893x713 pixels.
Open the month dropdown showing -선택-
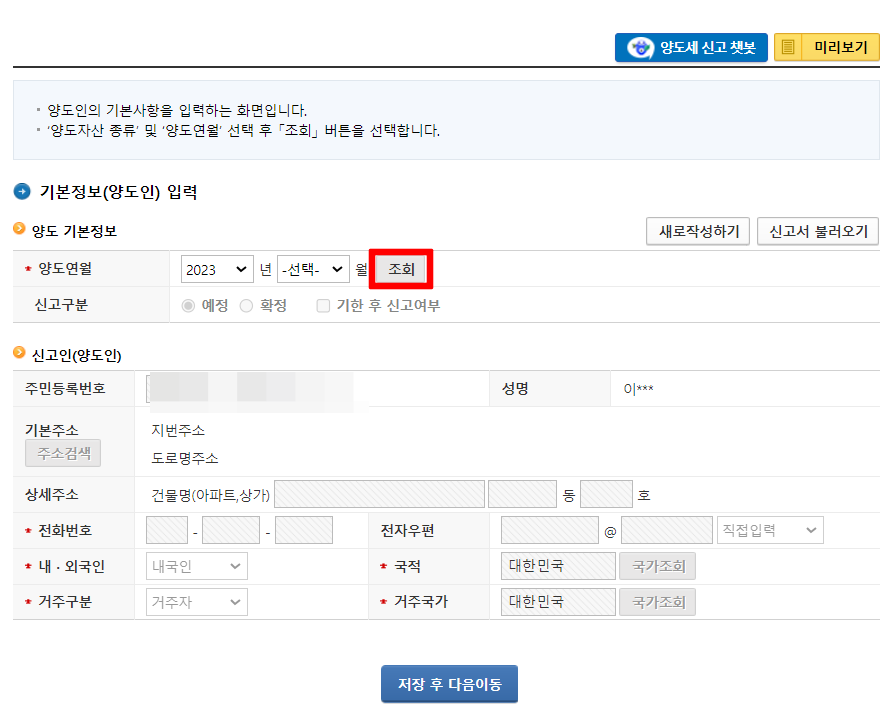(311, 267)
